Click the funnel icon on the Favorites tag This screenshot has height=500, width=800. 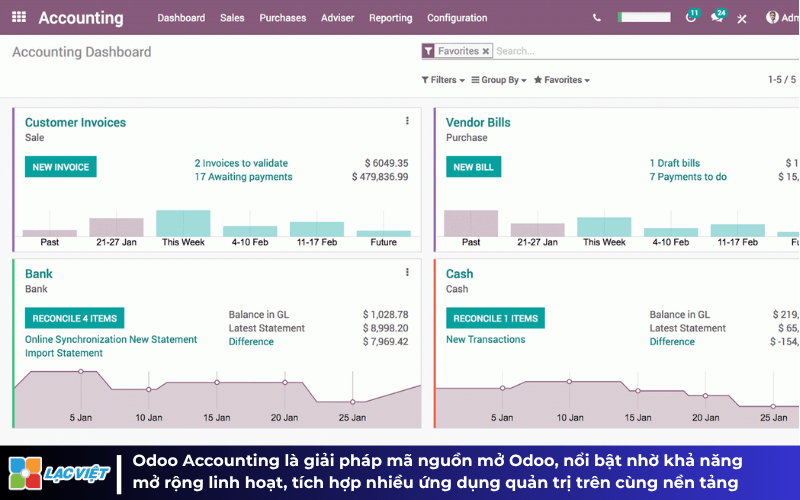(428, 51)
